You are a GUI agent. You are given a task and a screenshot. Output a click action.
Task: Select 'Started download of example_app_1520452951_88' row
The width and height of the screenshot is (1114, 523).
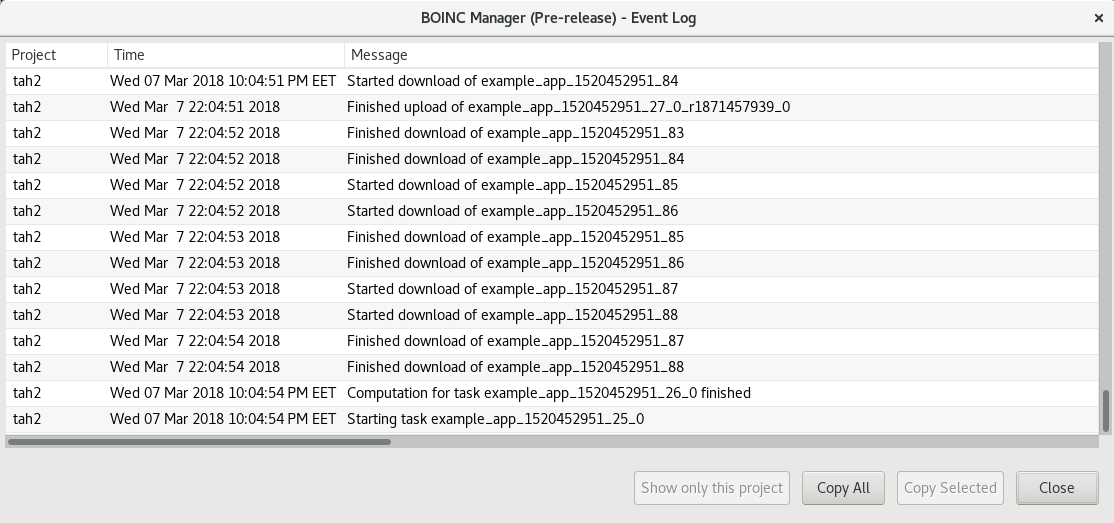coord(552,315)
